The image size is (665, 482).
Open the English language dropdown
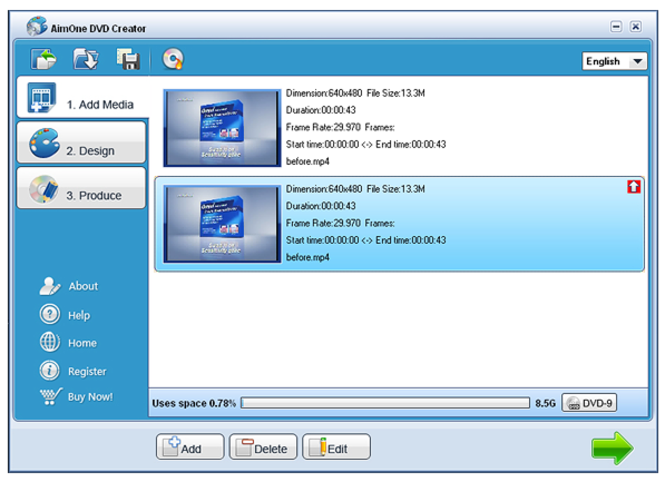[614, 61]
